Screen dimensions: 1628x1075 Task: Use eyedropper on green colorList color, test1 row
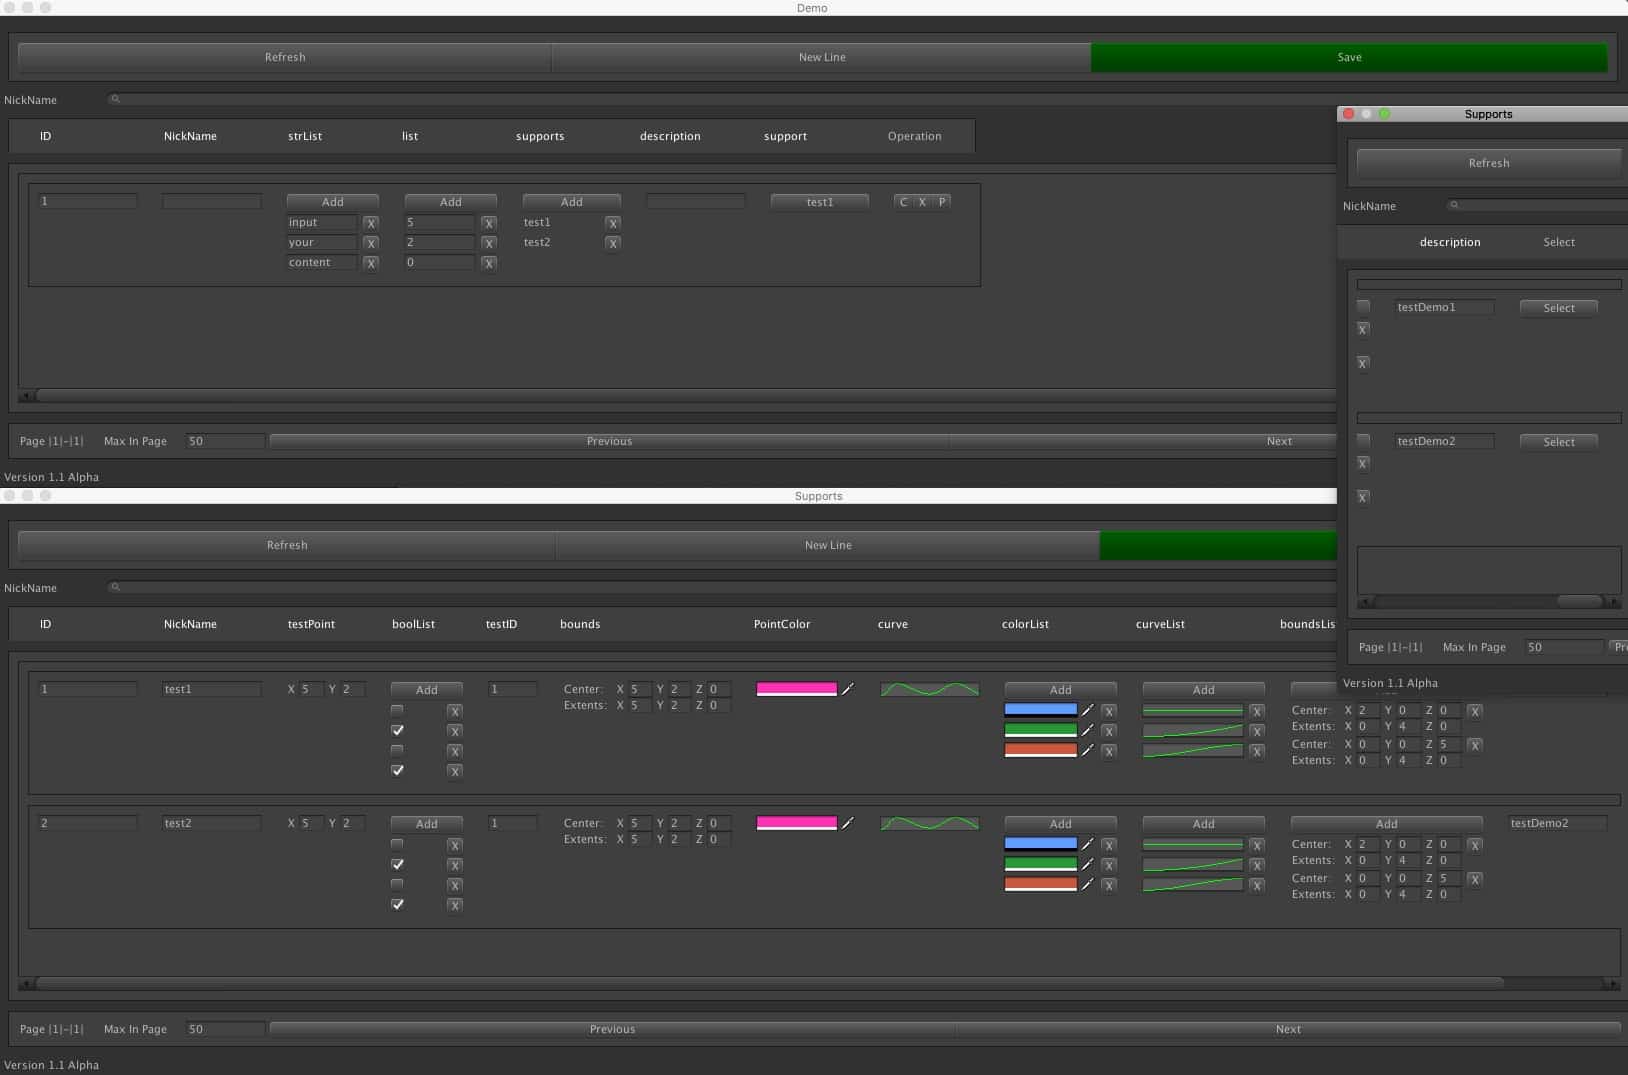pyautogui.click(x=1087, y=730)
